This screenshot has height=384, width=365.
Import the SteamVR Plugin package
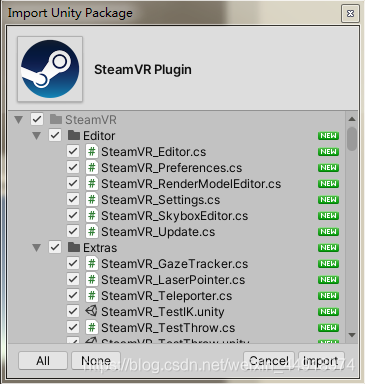321,360
